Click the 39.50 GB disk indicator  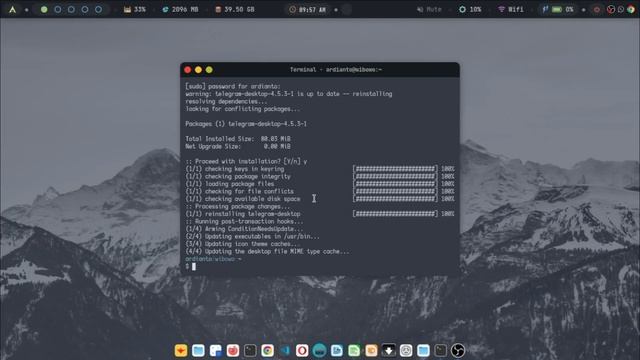tap(235, 9)
